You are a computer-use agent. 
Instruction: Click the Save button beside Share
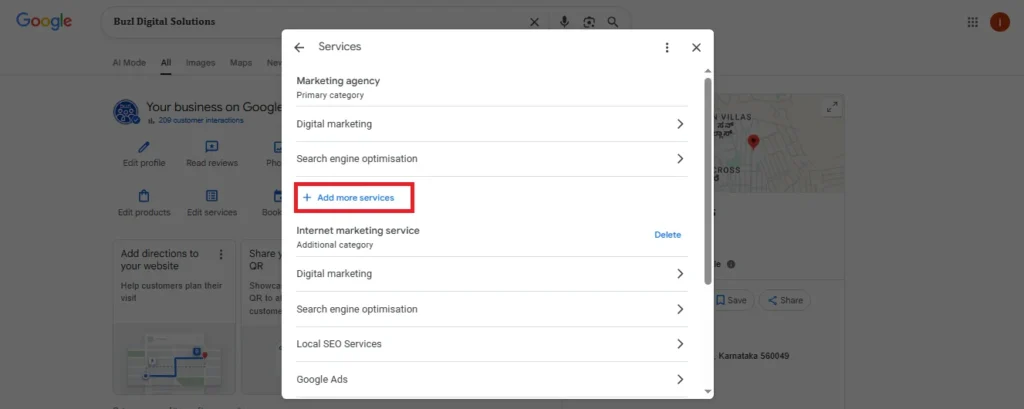click(731, 301)
